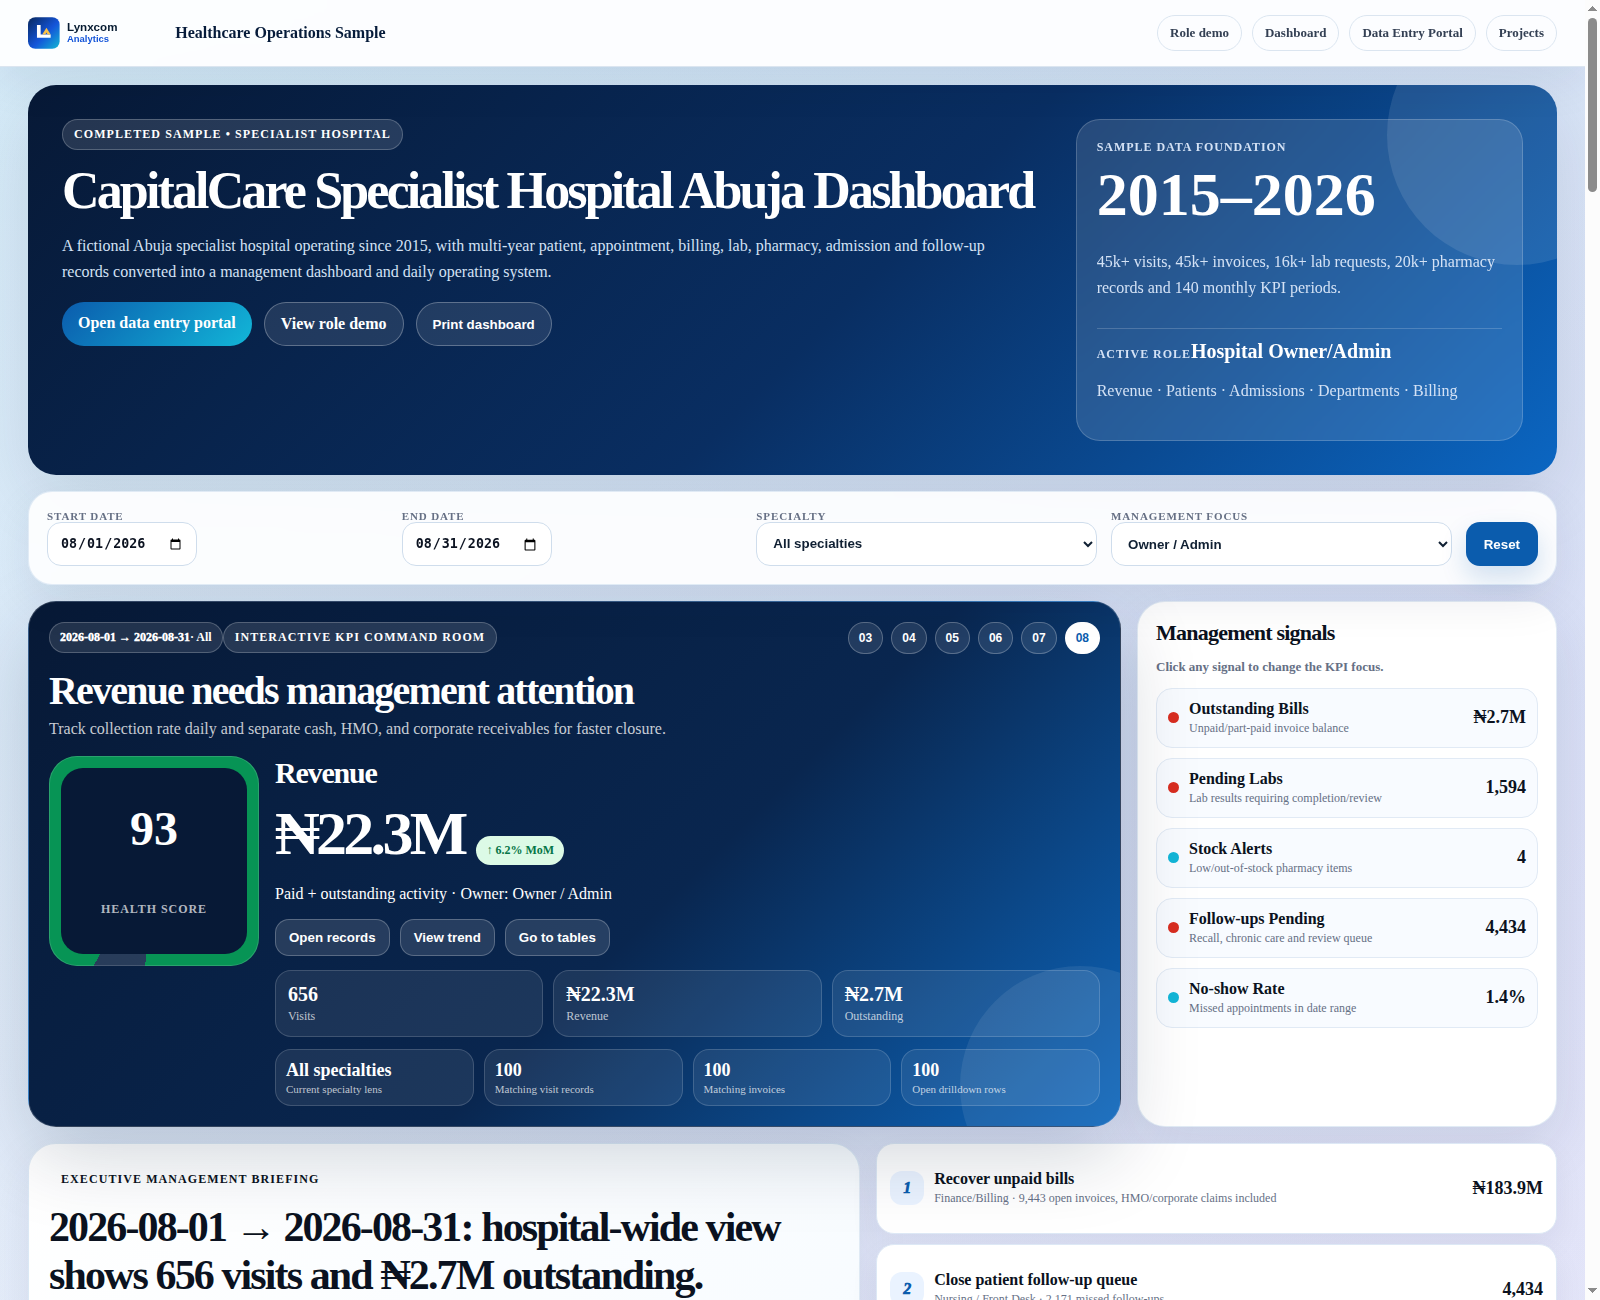Select the Pending Labs signal

[1346, 788]
